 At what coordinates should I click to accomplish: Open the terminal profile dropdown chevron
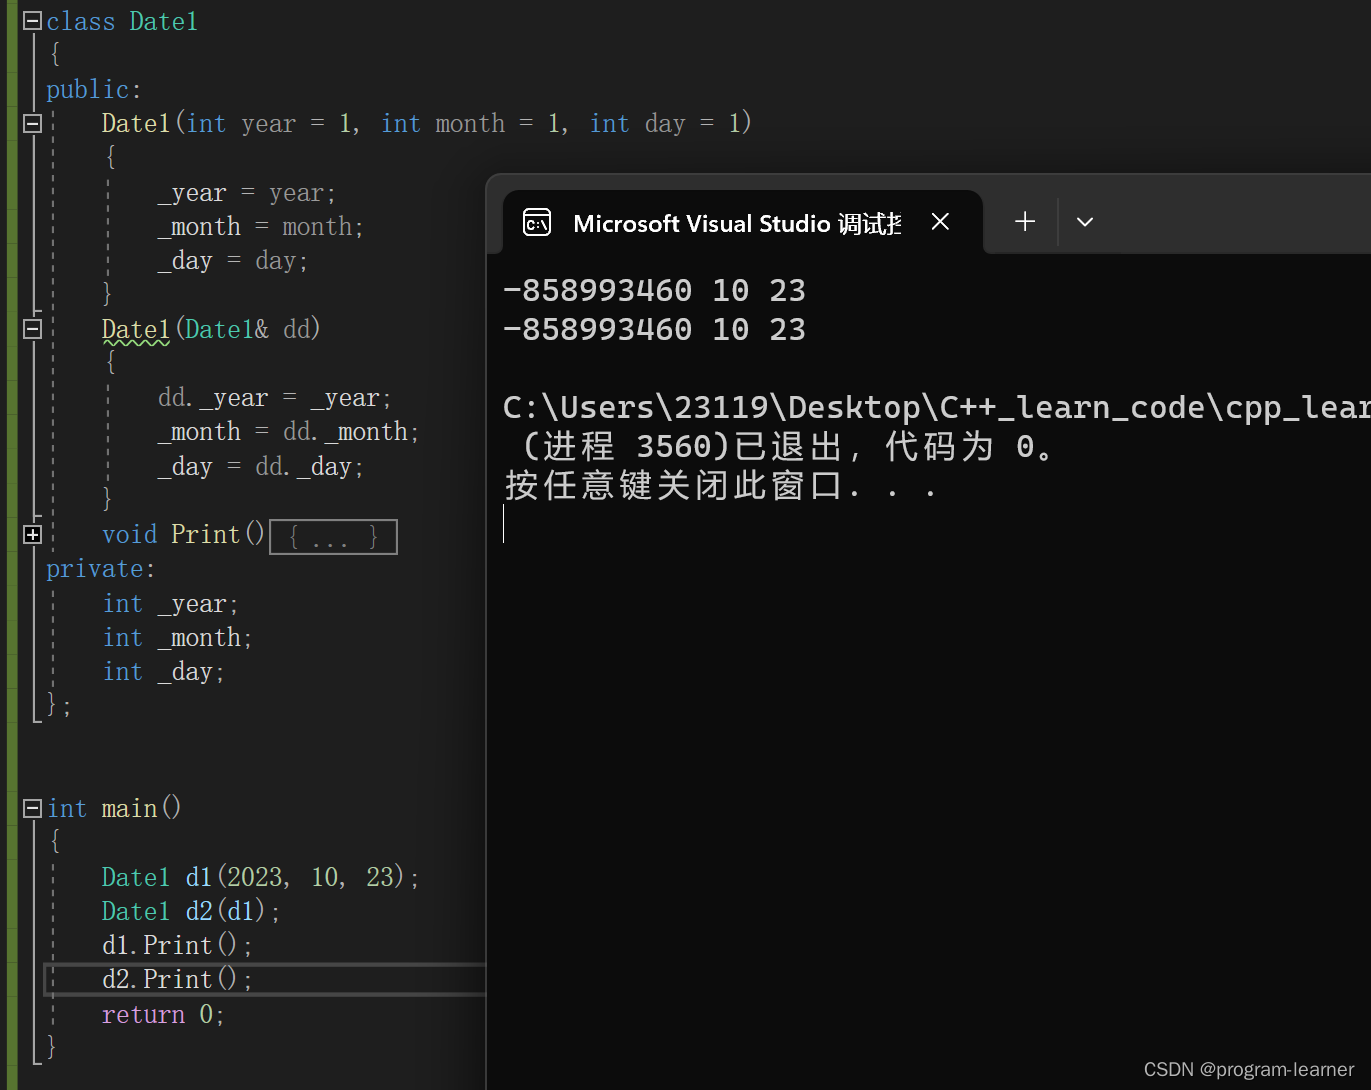click(1085, 222)
